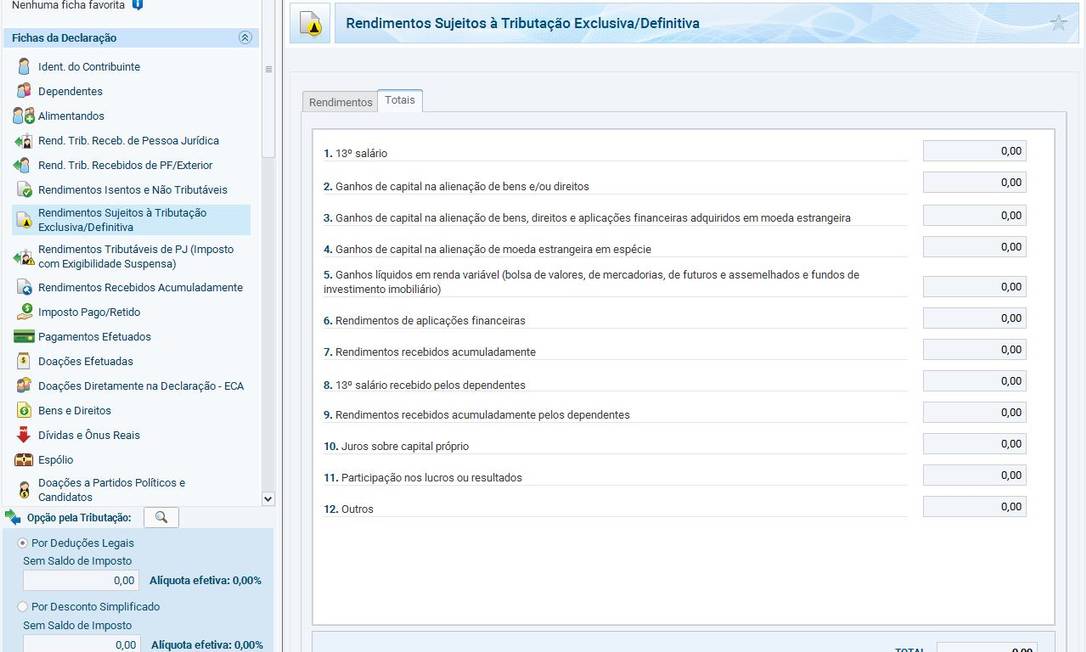Click the Ident. do Contribuinte person icon

[x=24, y=67]
